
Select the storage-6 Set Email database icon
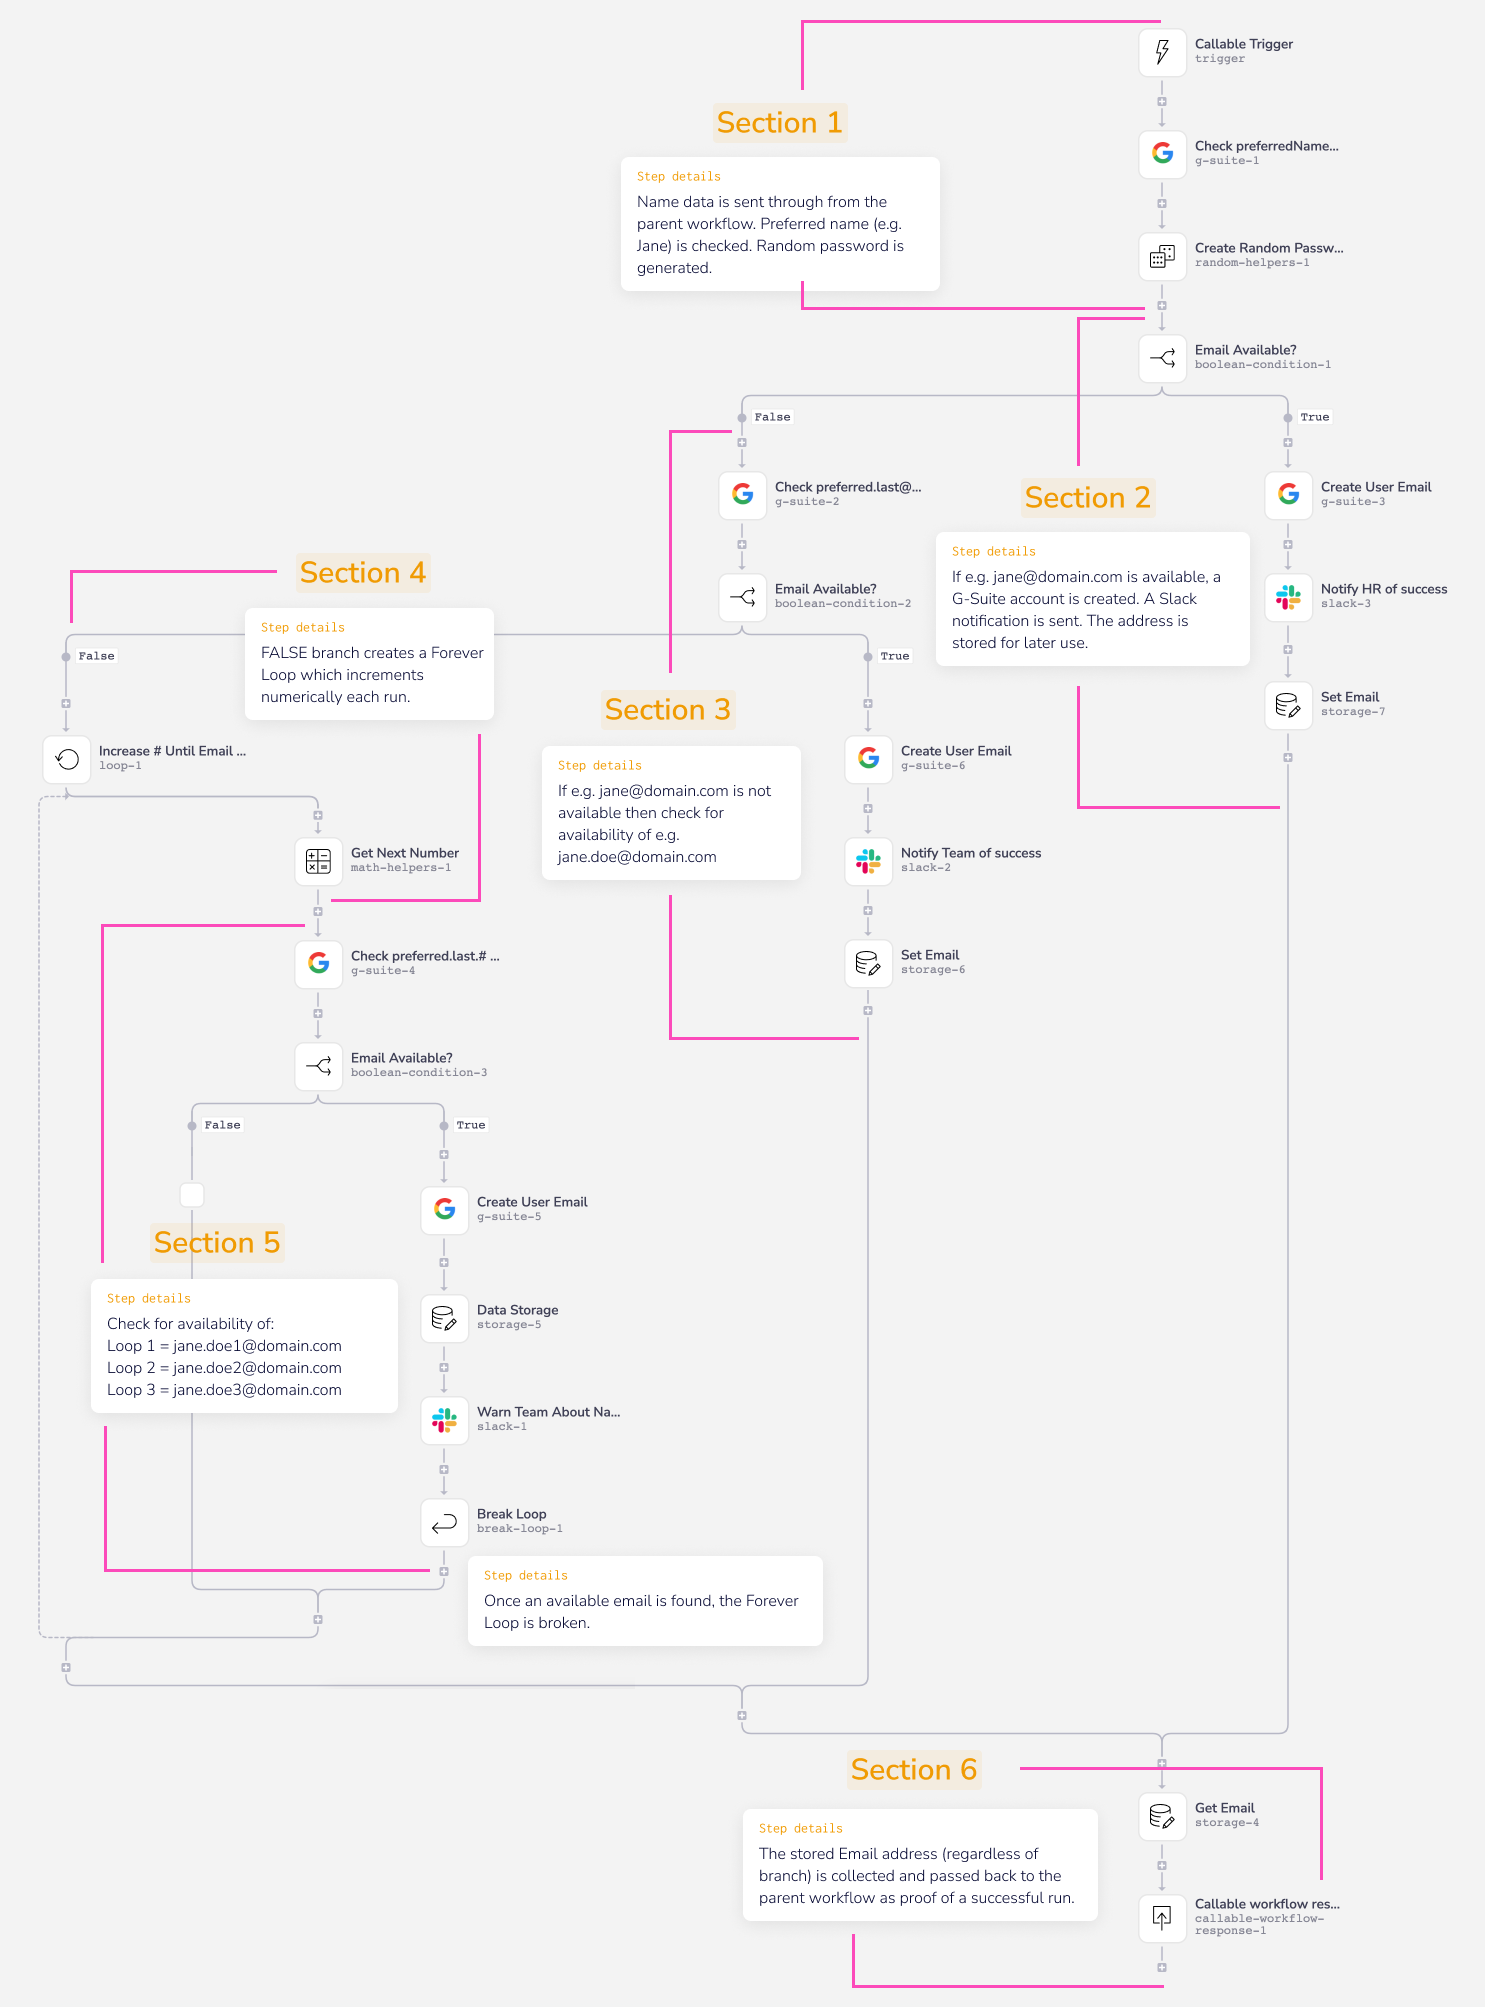click(868, 963)
